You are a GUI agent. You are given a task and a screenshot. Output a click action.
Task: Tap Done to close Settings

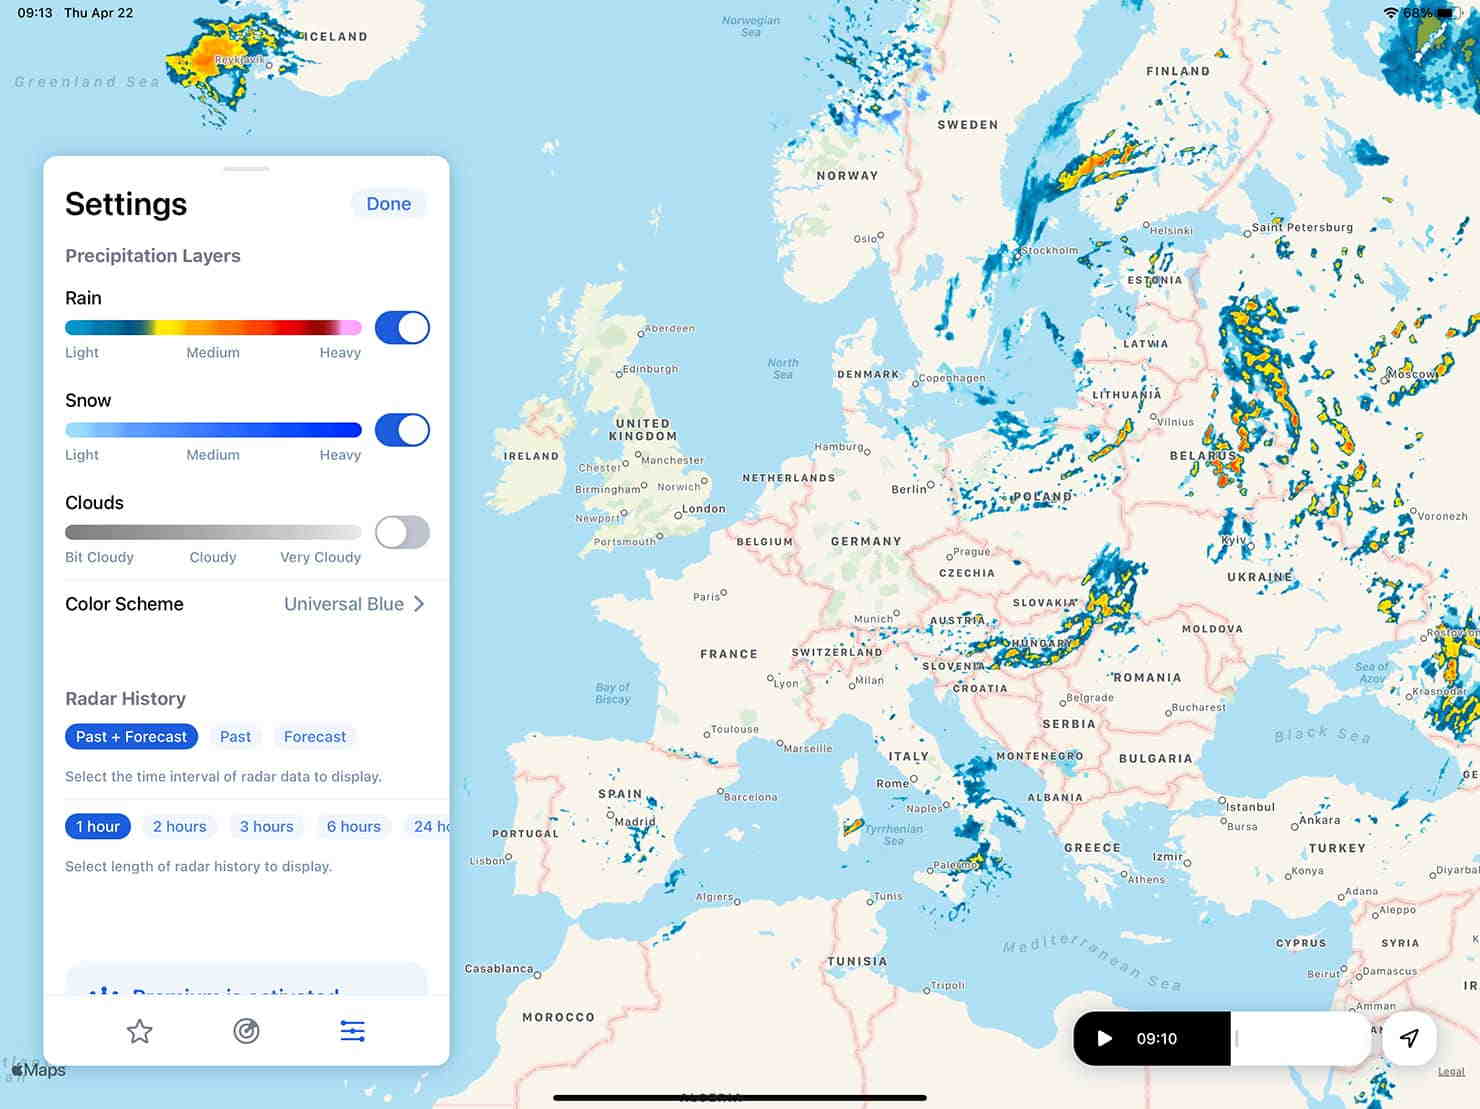click(x=388, y=204)
